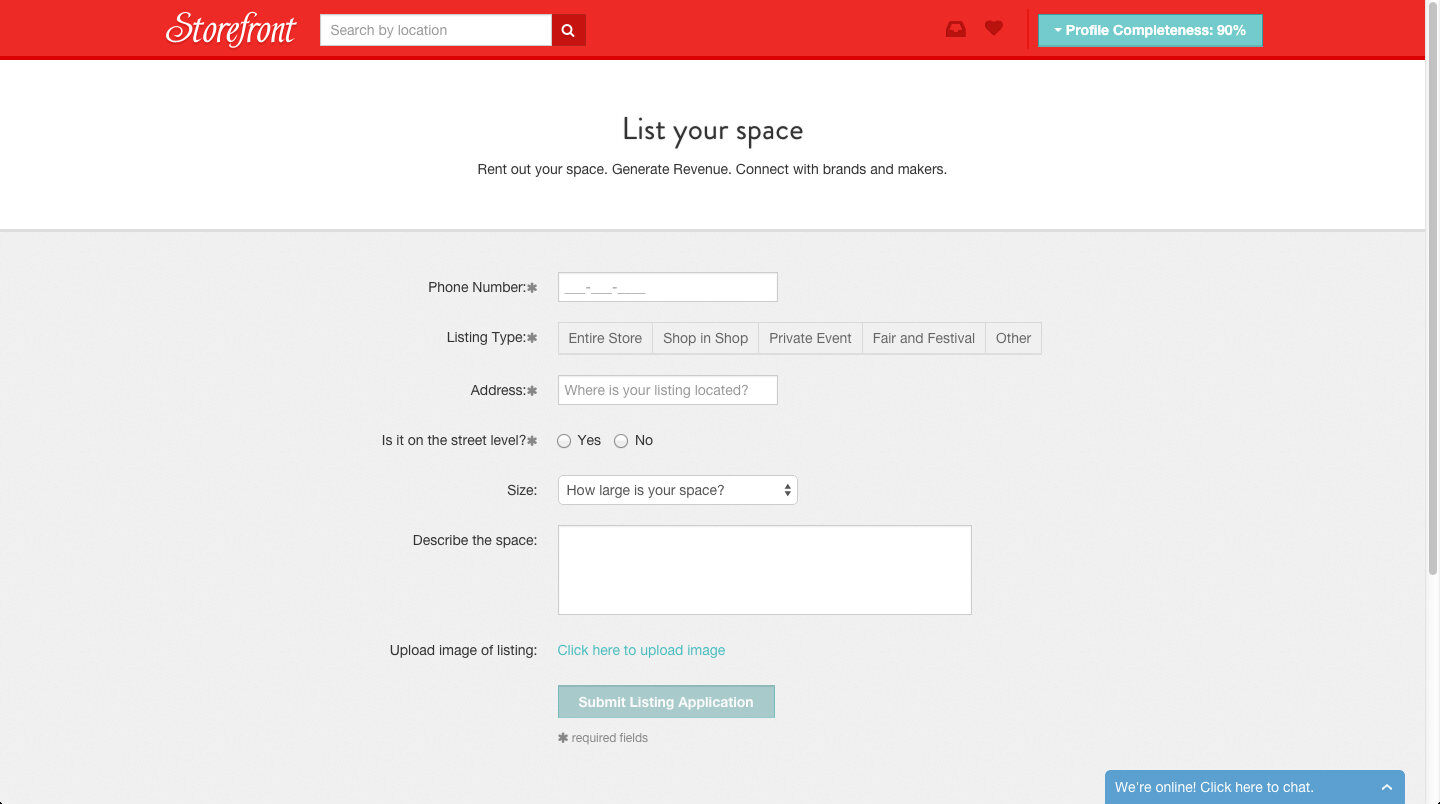1440x804 pixels.
Task: Open the 'How large is your space?' dropdown
Action: [x=677, y=490]
